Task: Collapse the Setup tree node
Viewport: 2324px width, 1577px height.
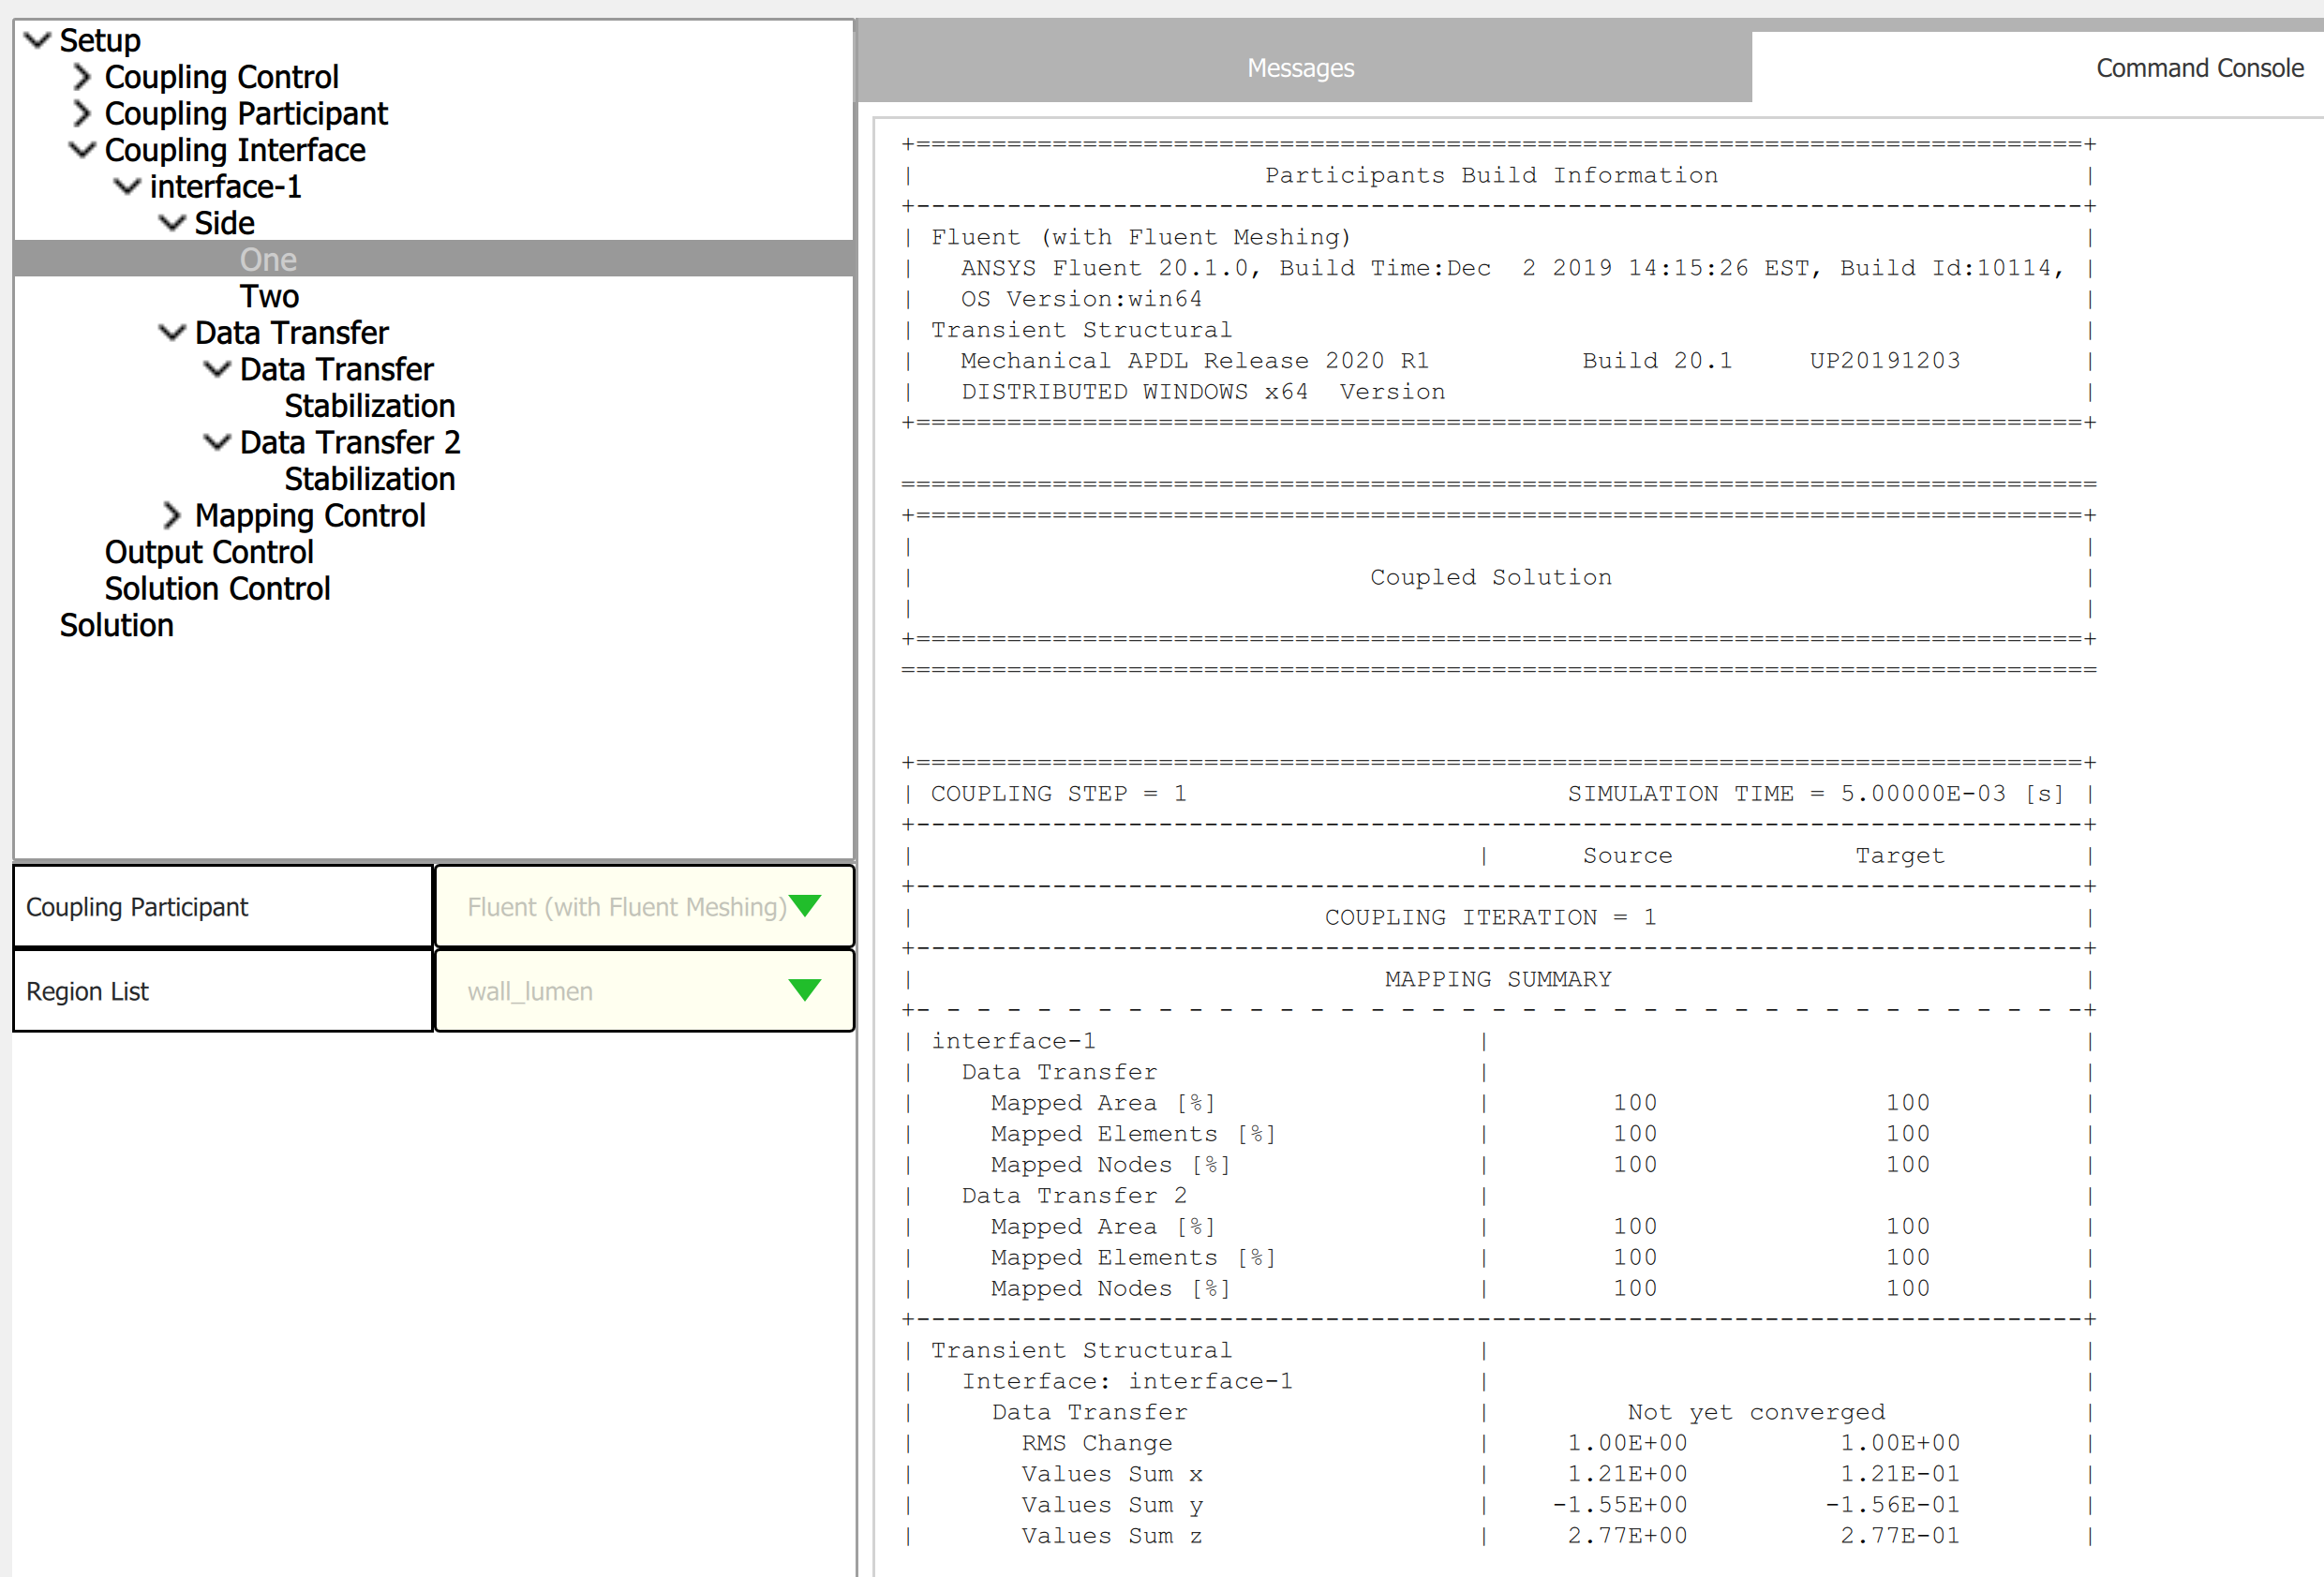Action: (37, 40)
